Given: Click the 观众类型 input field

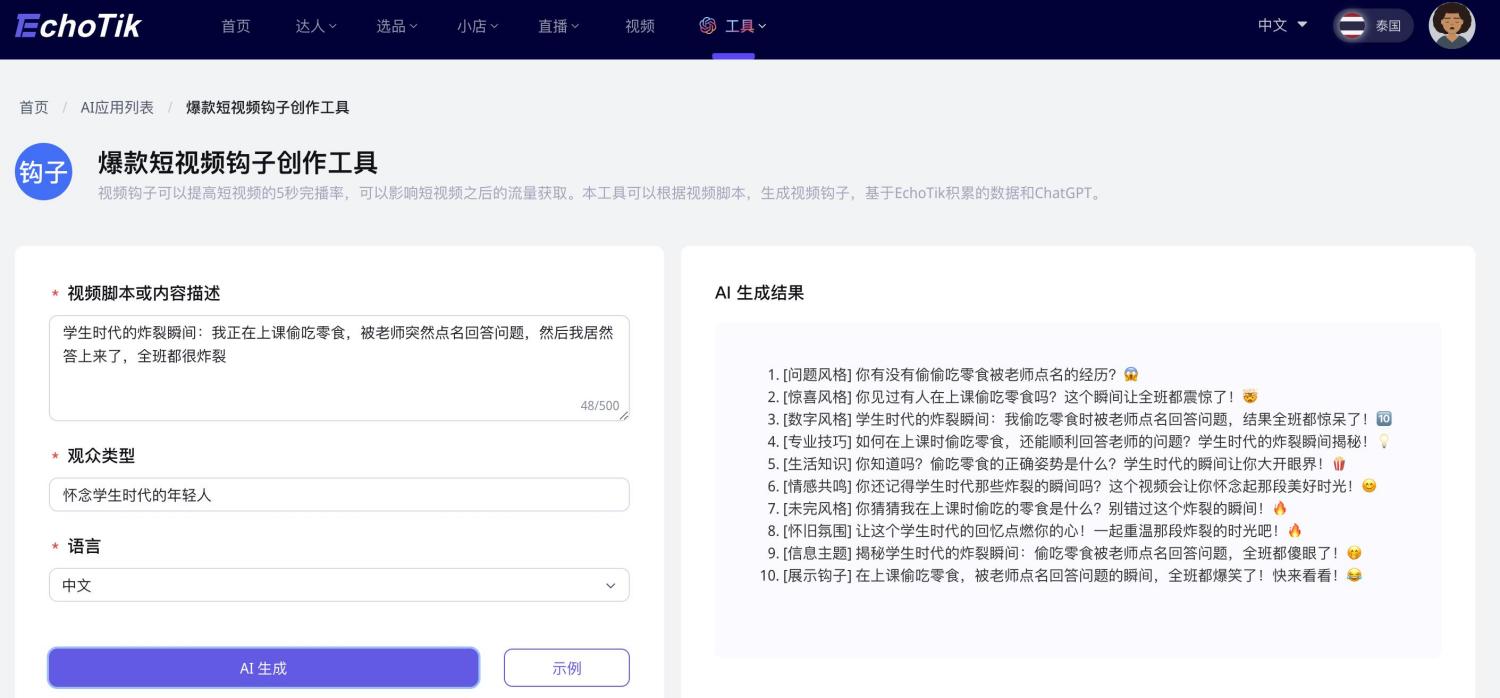Looking at the screenshot, I should (x=339, y=494).
